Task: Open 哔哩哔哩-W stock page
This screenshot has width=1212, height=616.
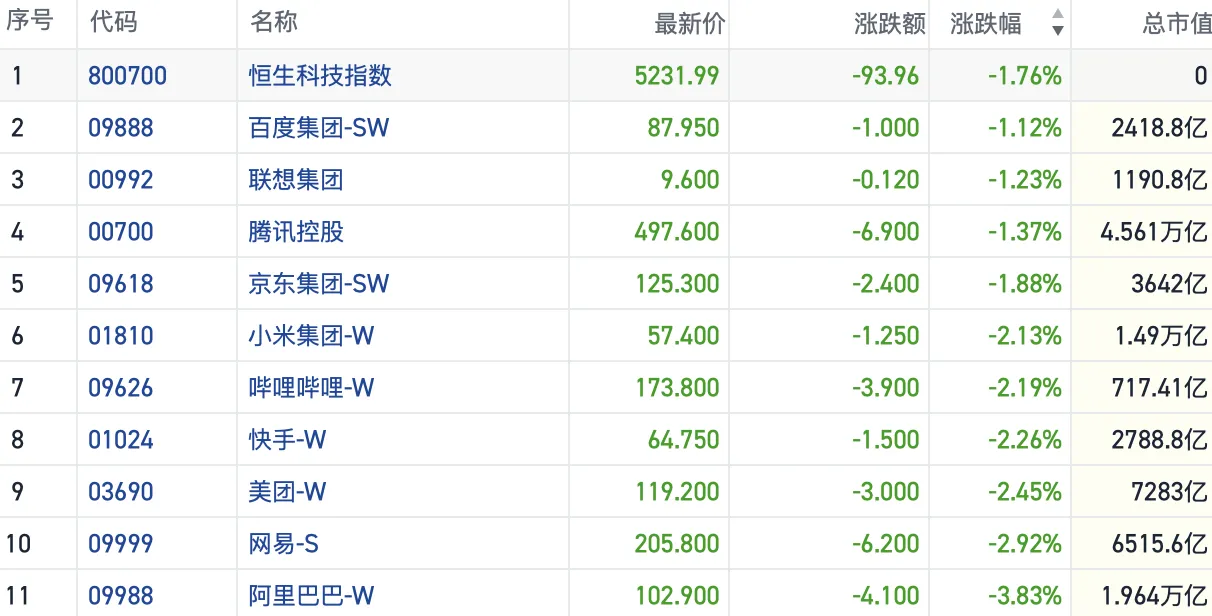Action: pos(312,388)
